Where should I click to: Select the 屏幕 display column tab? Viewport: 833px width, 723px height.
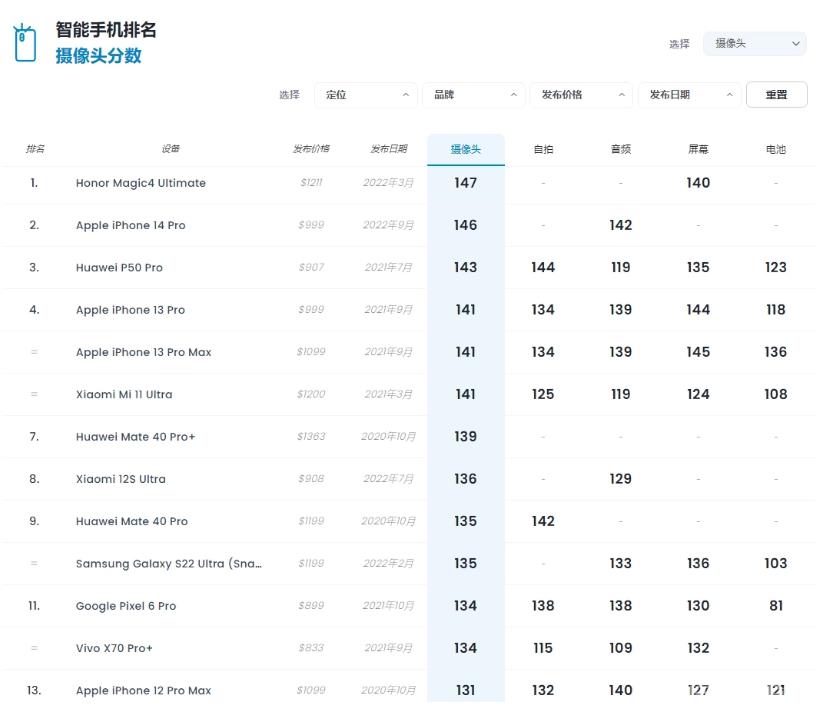pos(698,149)
